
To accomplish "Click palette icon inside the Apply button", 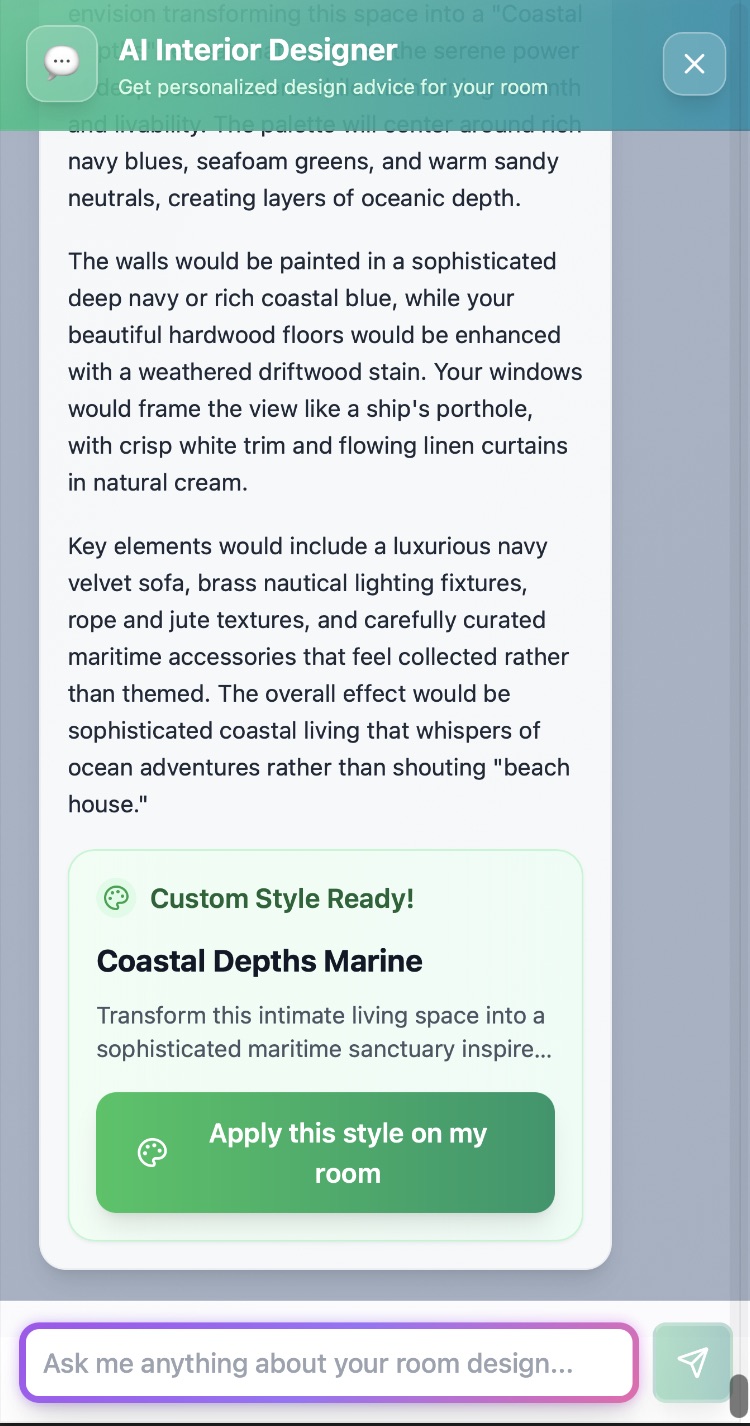I will click(152, 1153).
